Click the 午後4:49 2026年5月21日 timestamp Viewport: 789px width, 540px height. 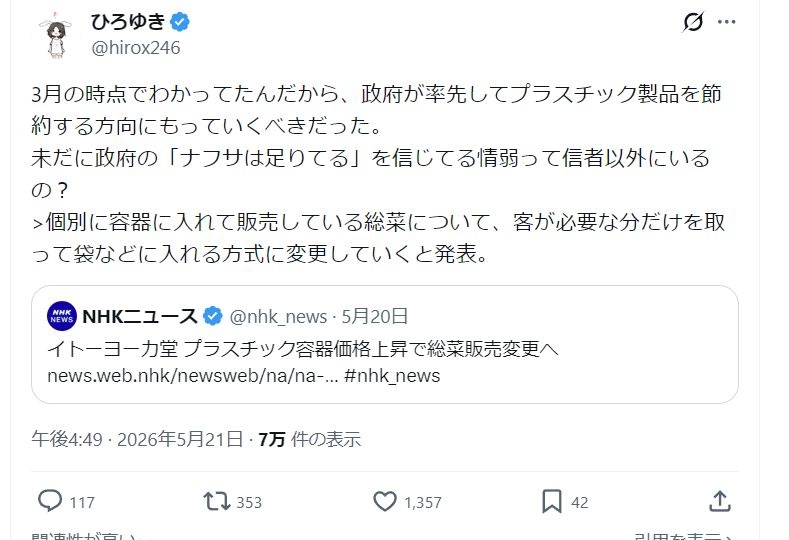tap(137, 439)
